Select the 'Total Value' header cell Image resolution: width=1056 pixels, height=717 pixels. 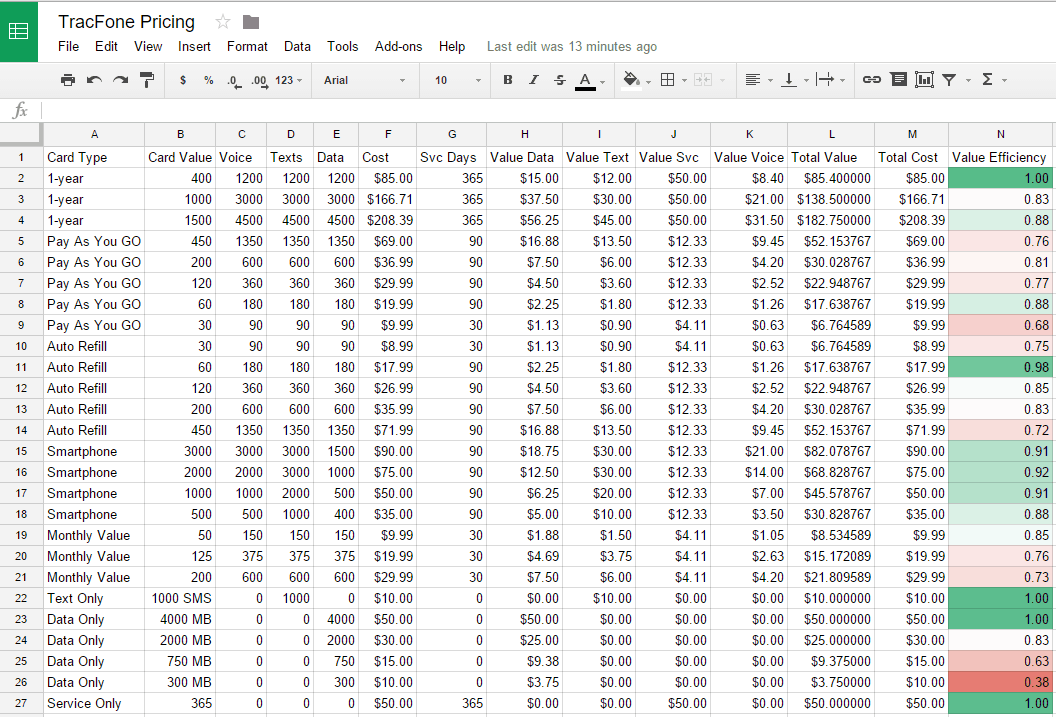click(831, 157)
